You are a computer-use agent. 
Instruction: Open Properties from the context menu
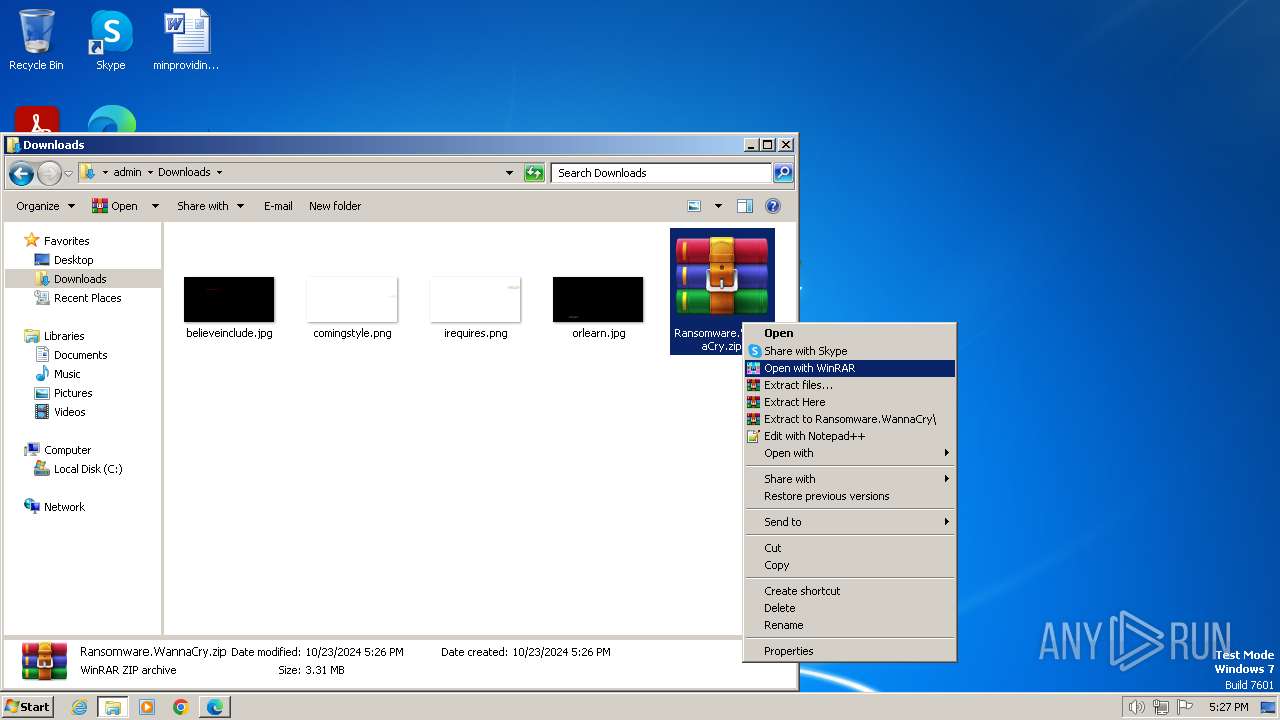coord(849,651)
